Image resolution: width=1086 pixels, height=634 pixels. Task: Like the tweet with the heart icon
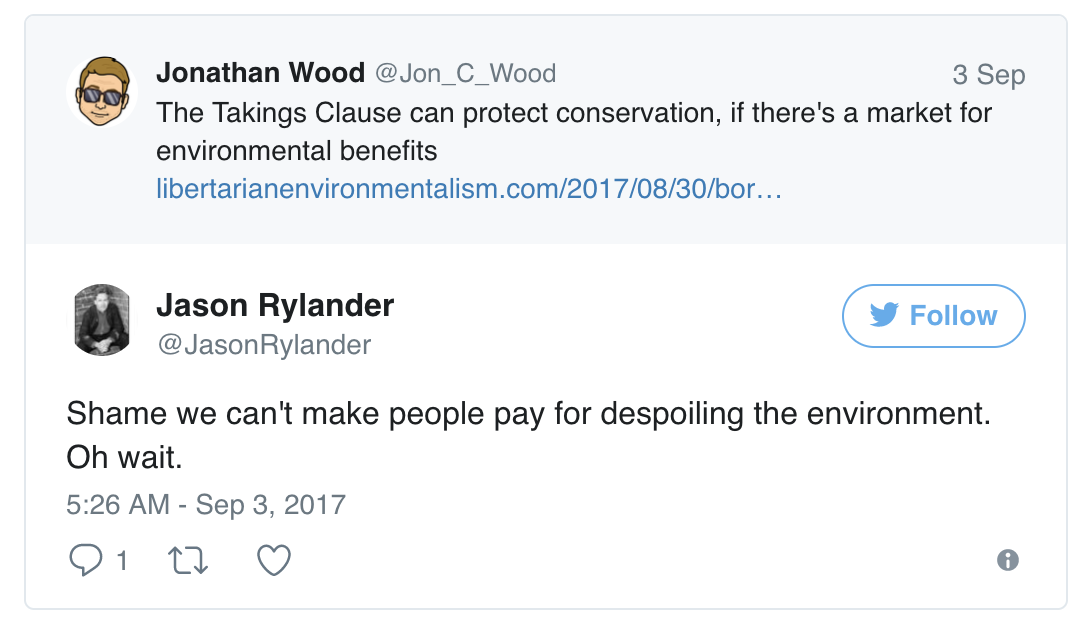273,559
